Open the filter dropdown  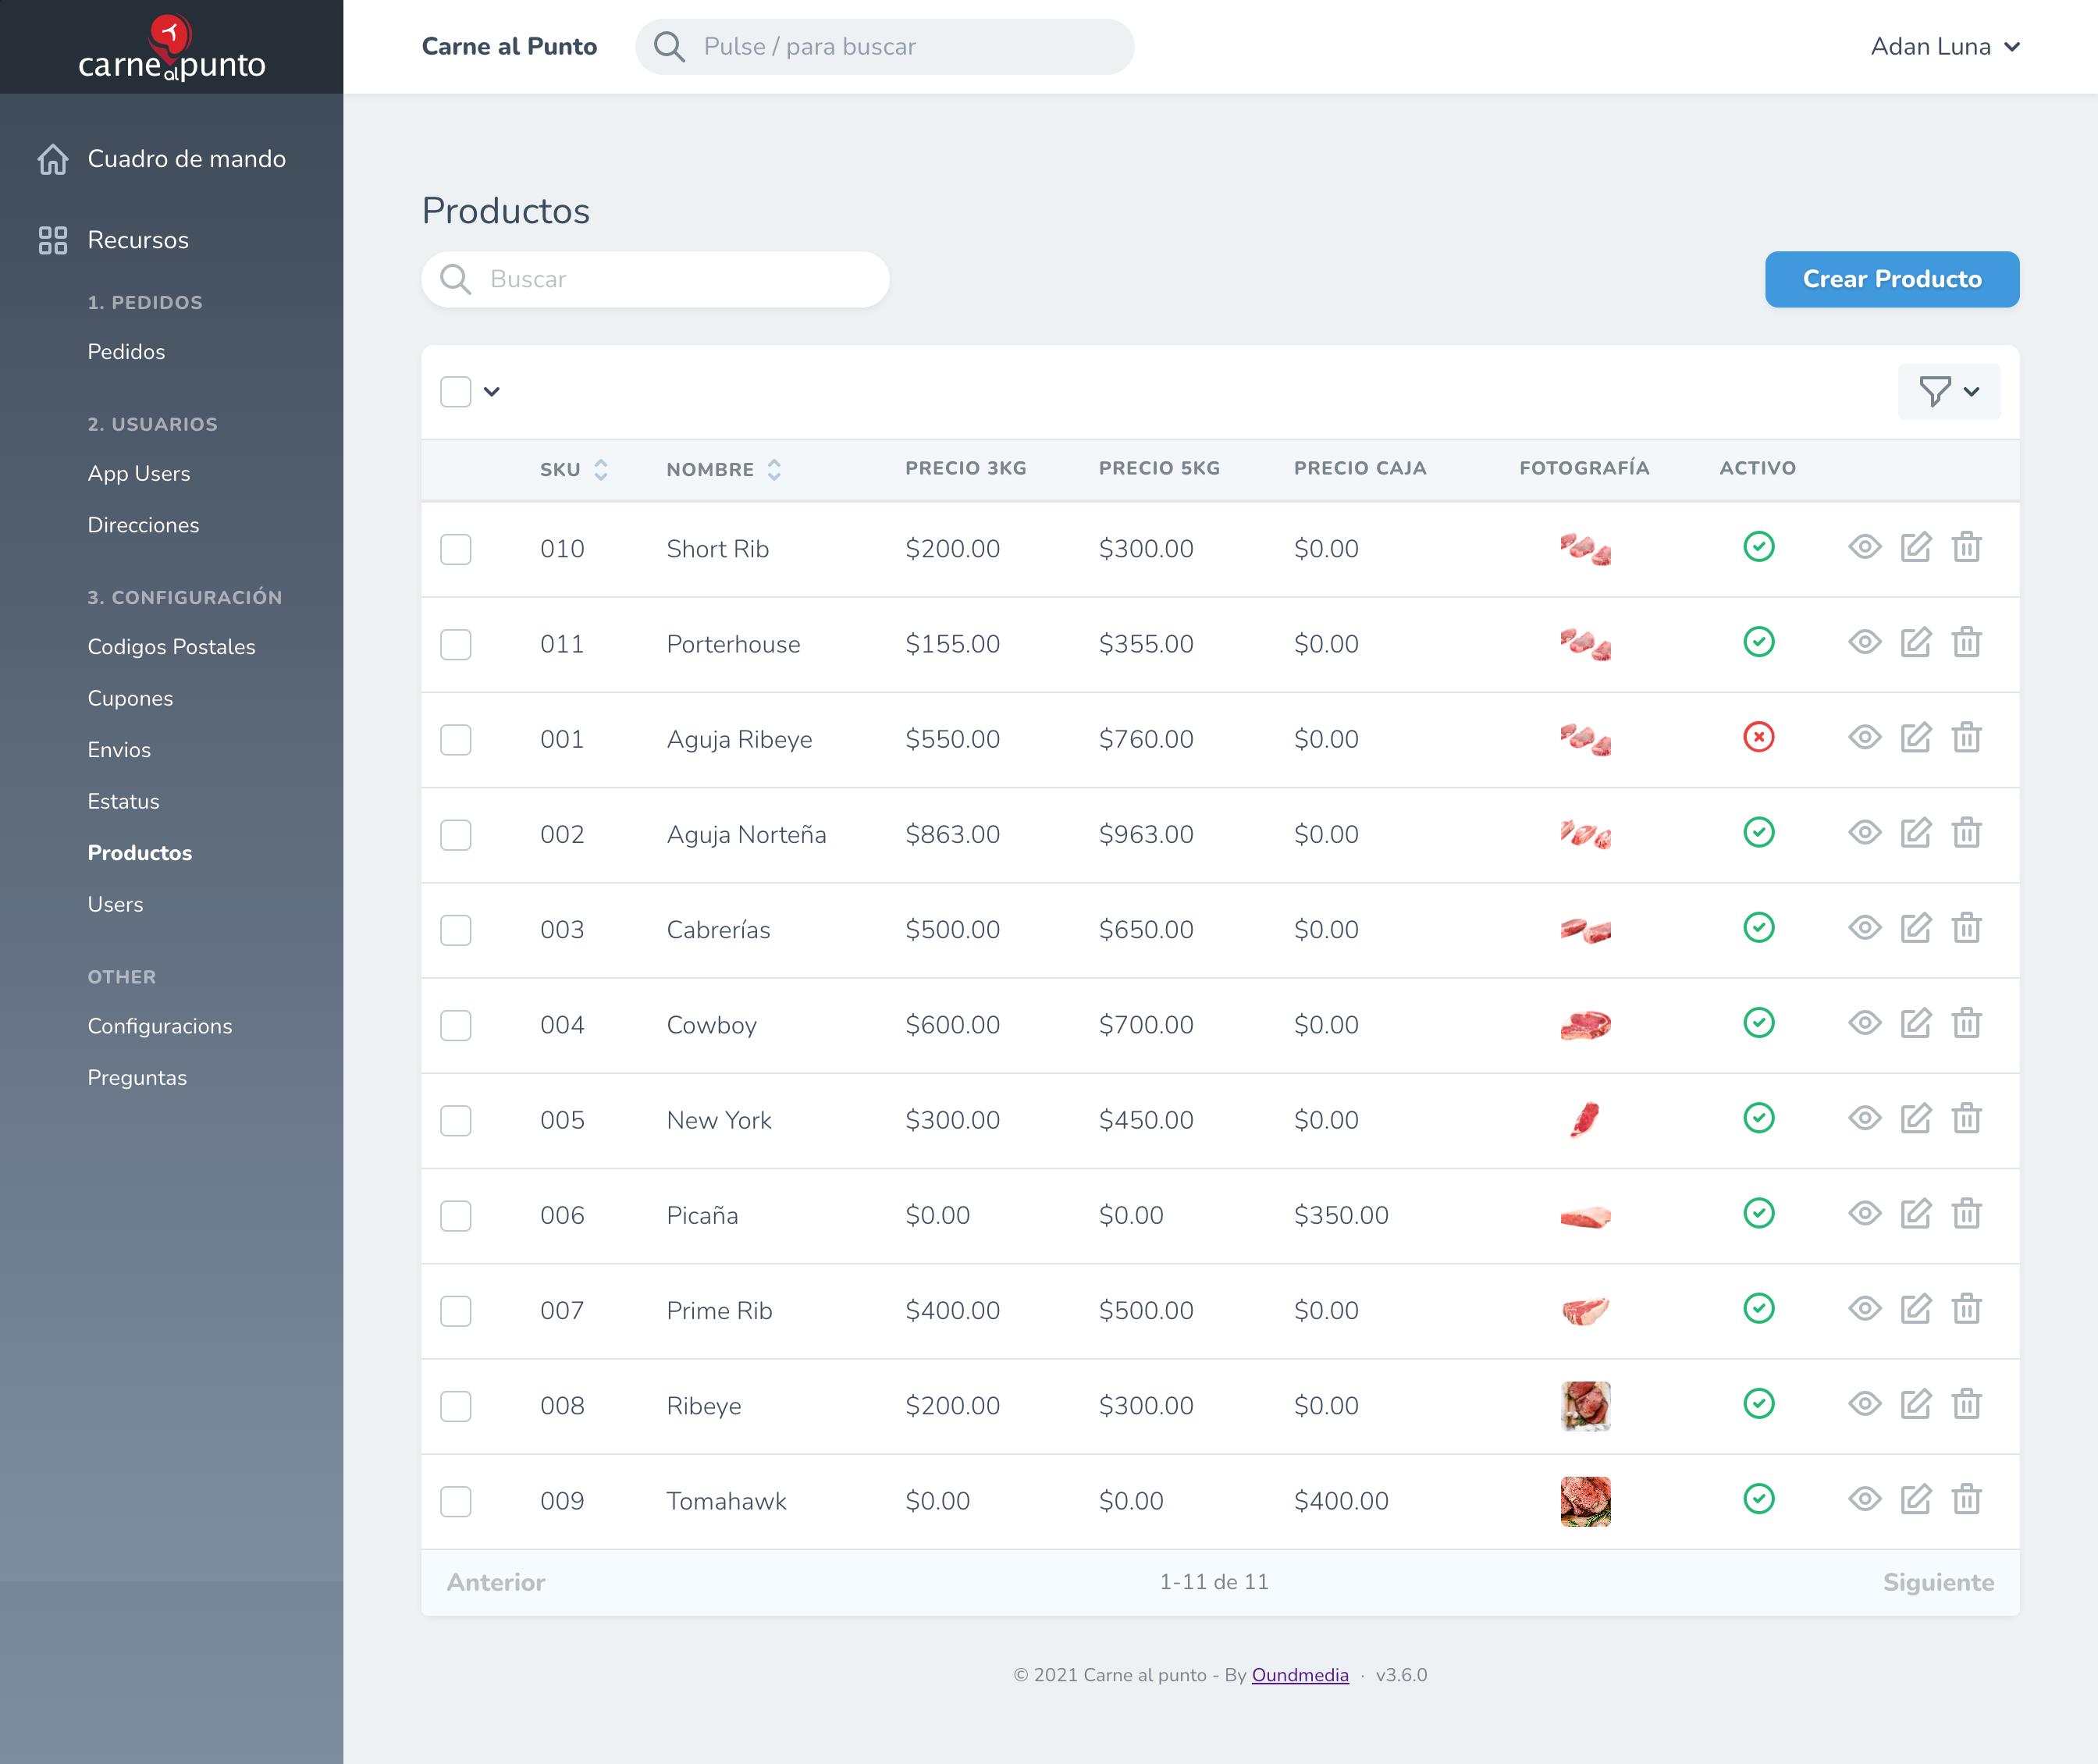point(1949,392)
